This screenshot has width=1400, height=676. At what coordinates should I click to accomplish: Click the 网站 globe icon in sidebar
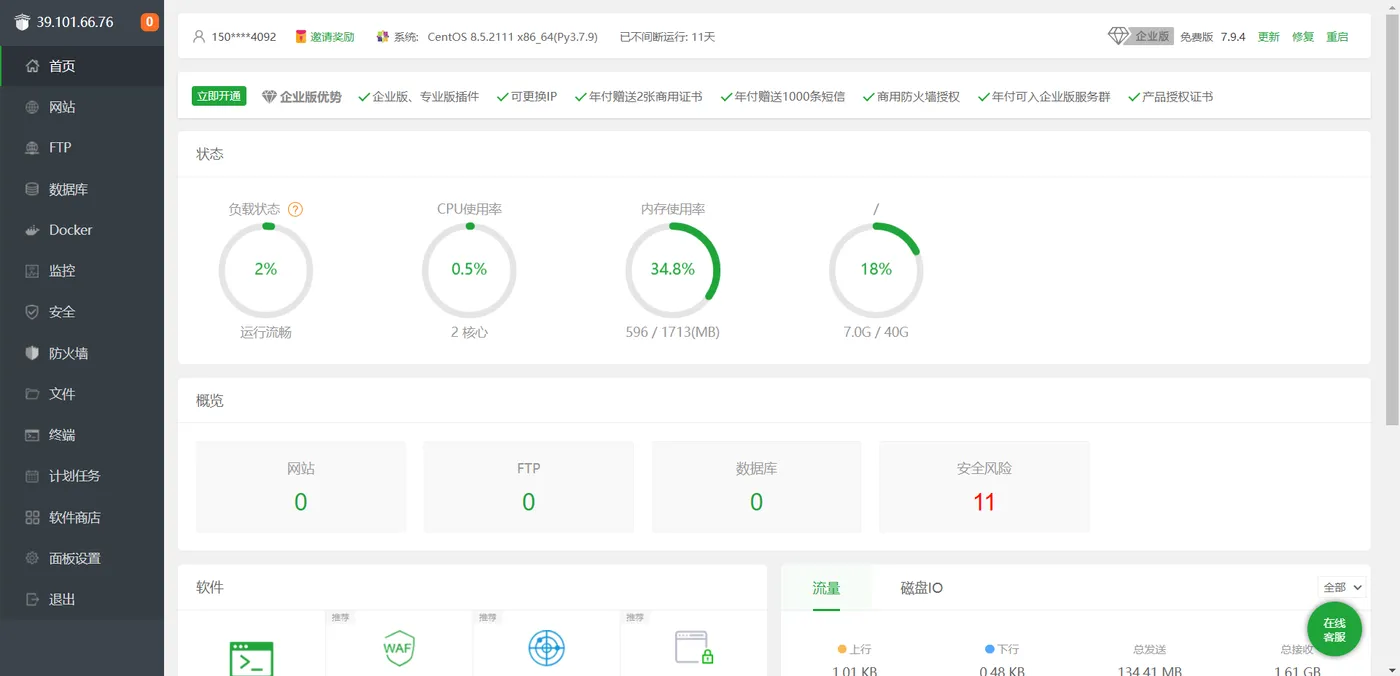(32, 107)
